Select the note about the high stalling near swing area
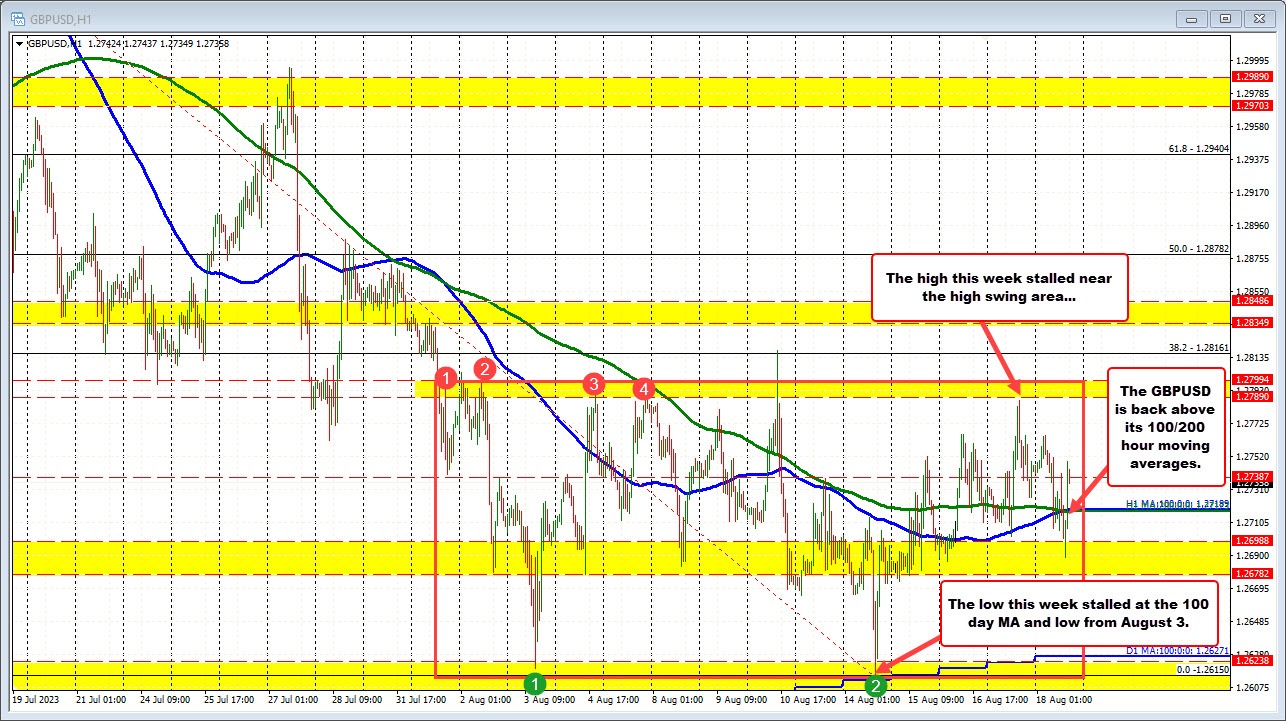 [1000, 287]
